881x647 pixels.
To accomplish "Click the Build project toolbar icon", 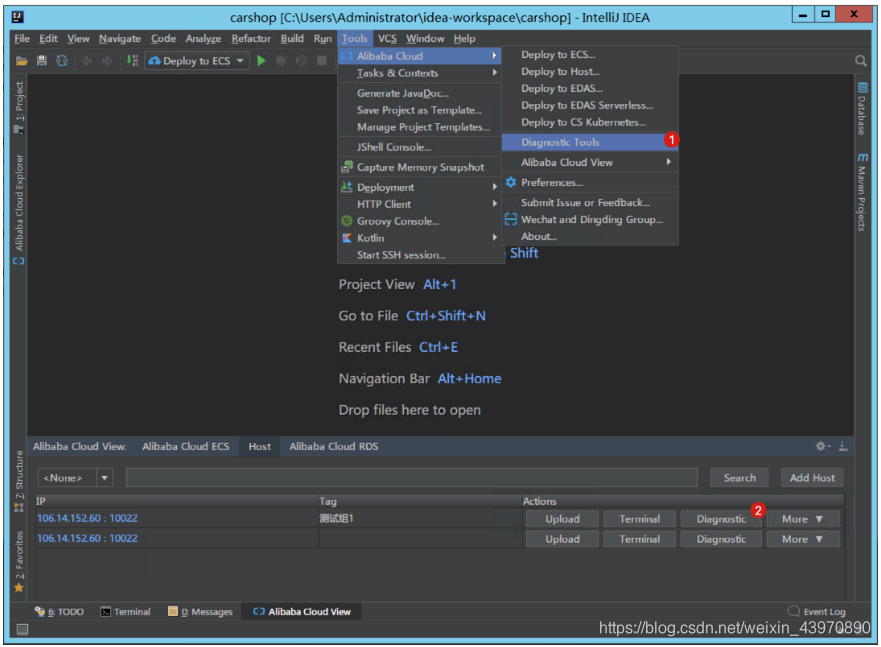I will click(133, 61).
